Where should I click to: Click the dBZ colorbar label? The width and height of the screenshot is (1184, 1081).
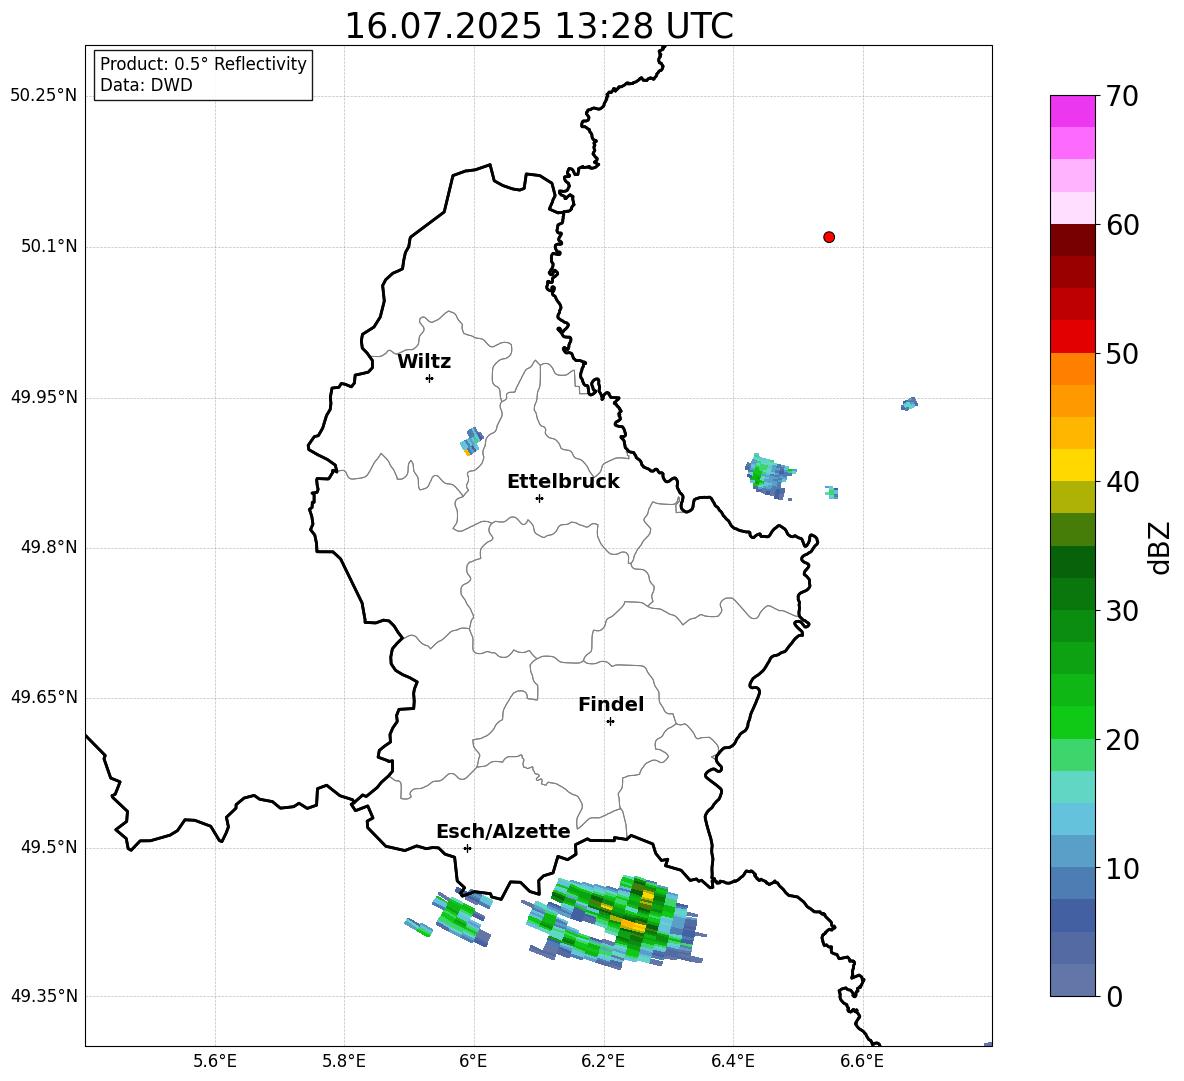[1159, 547]
